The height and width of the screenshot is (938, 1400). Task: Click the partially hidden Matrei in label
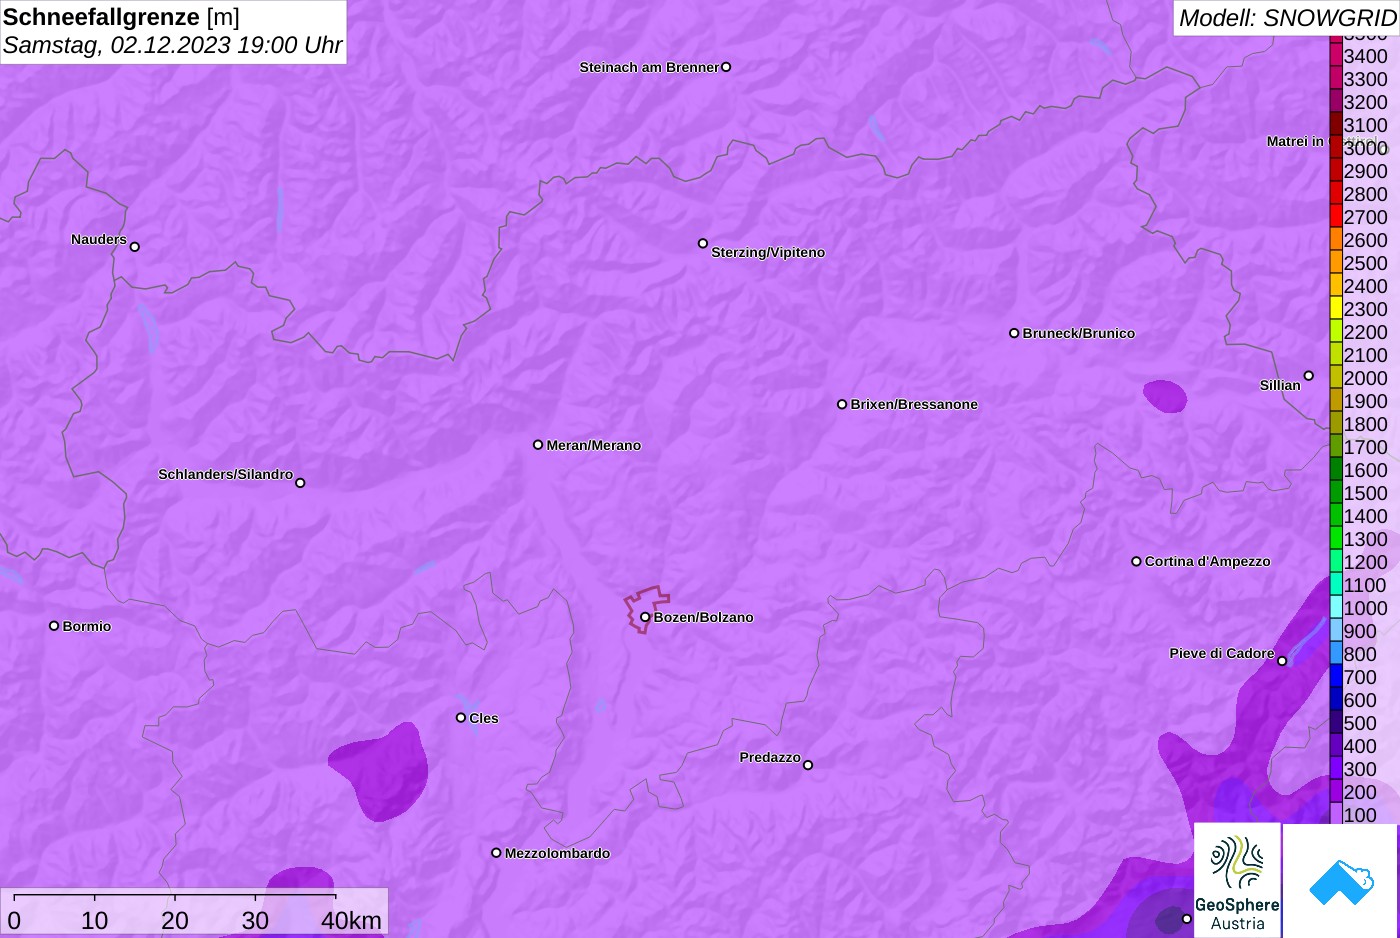1295,141
